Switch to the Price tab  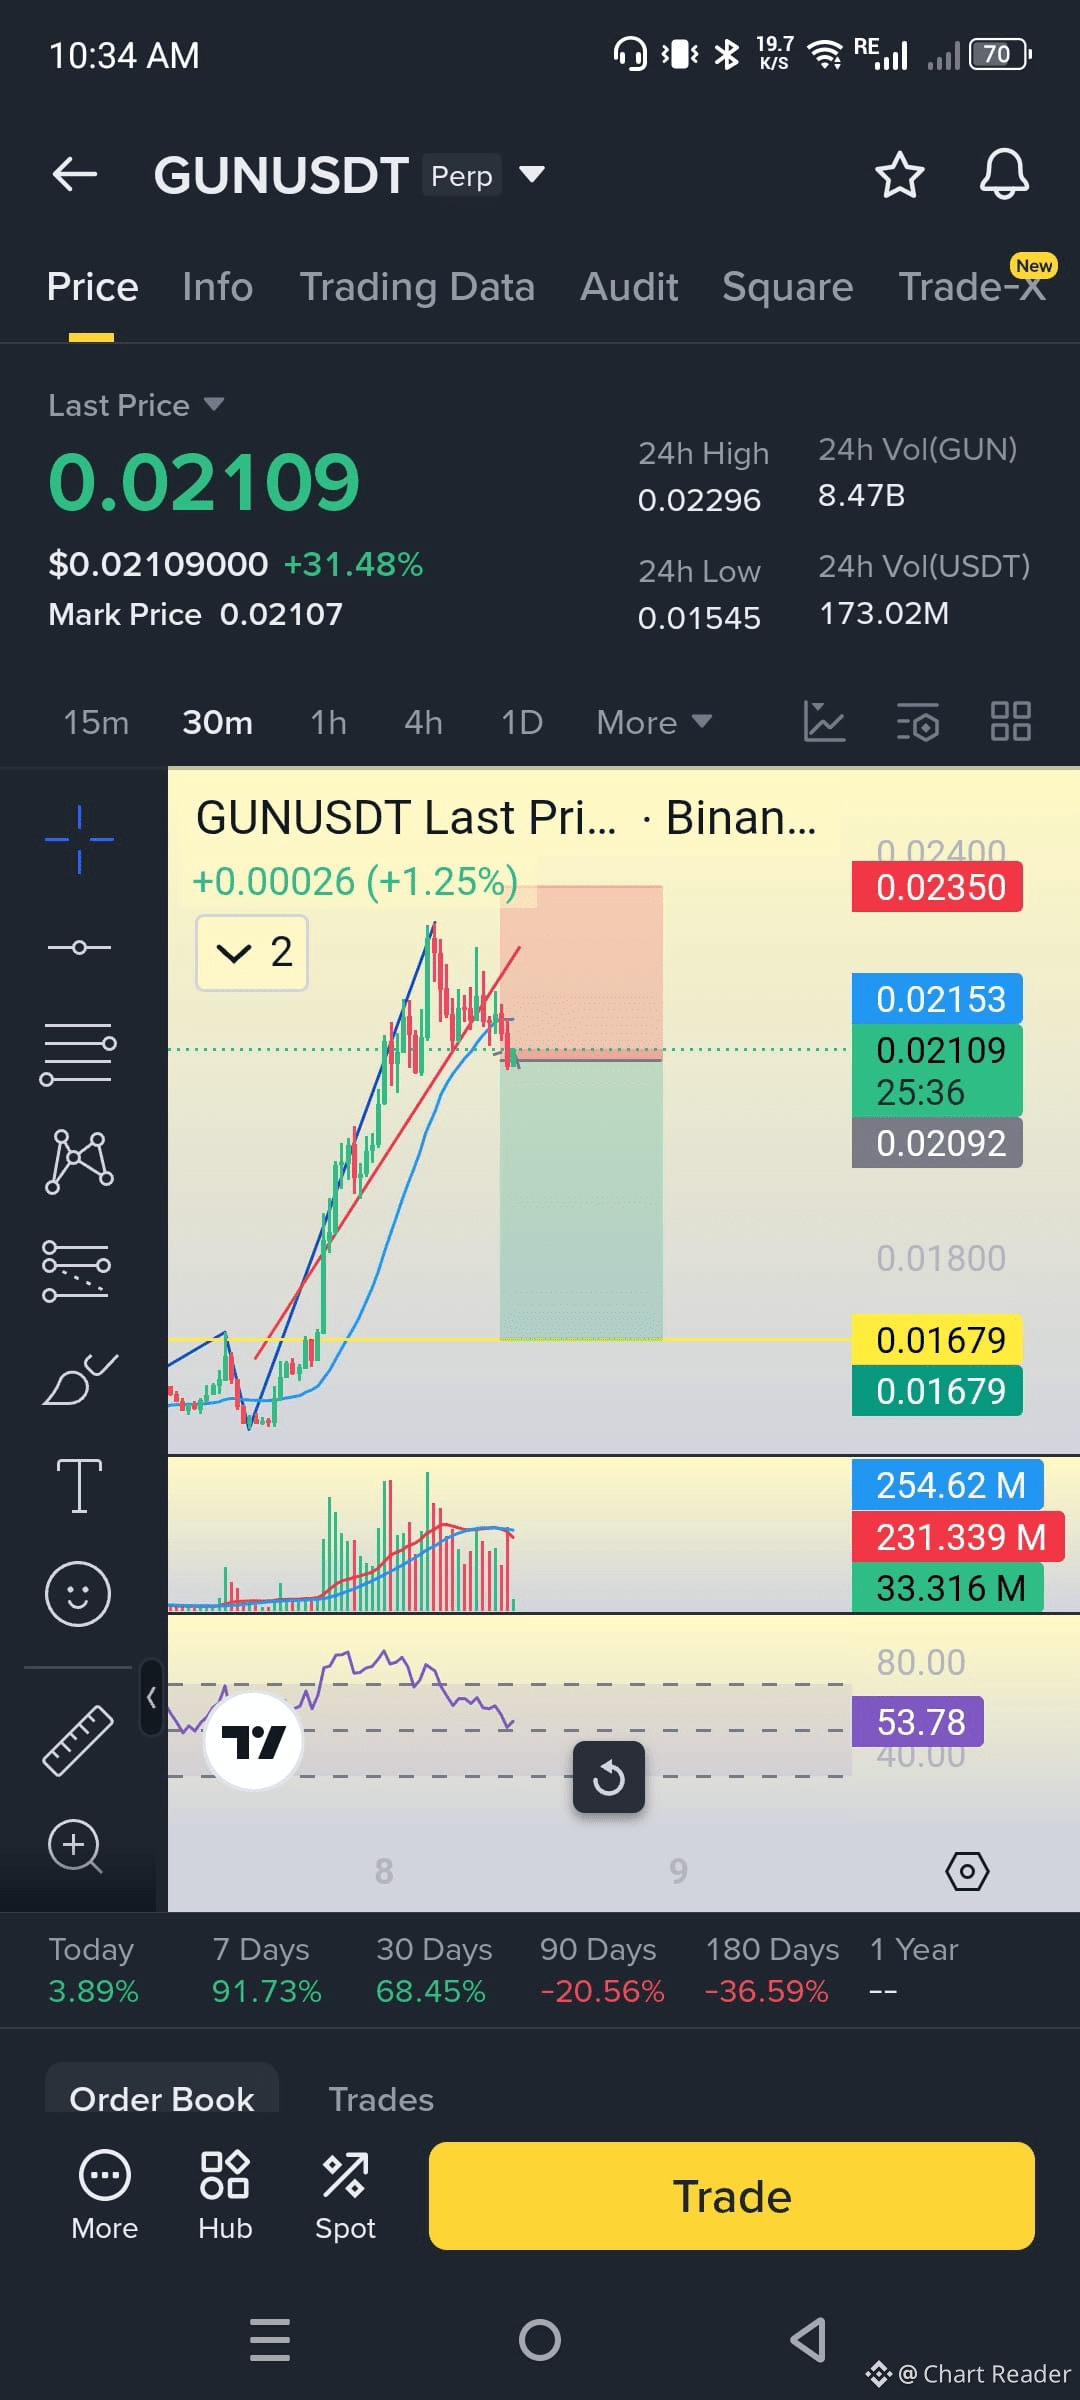click(x=92, y=287)
